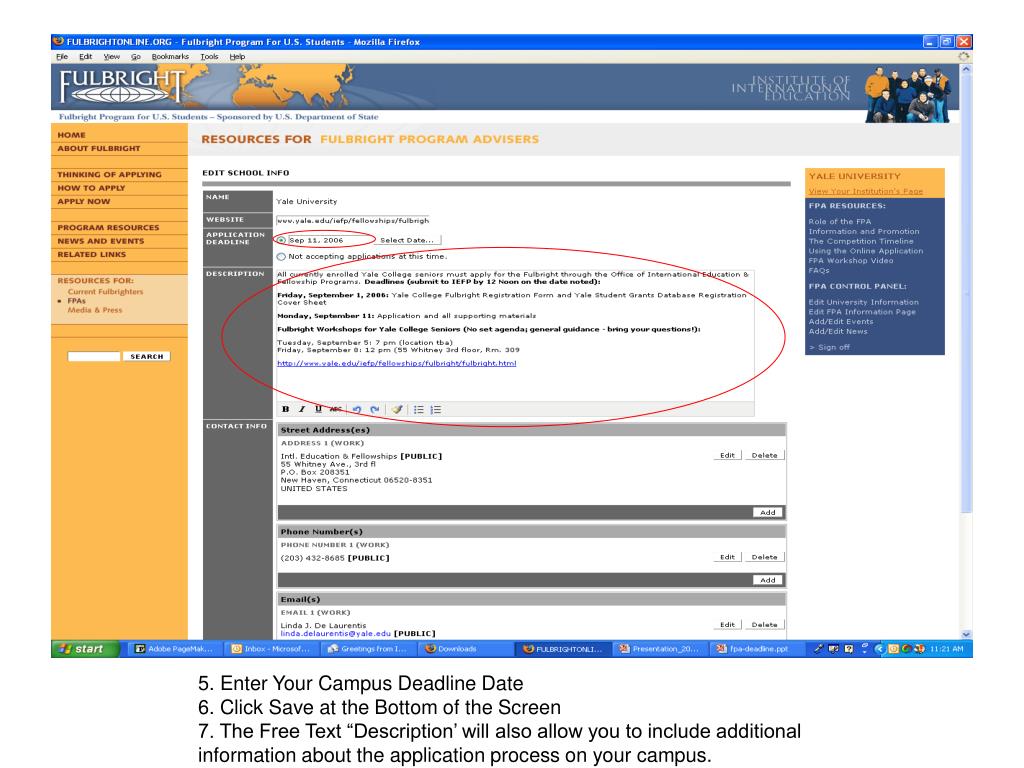Apply underline formatting in description editor
This screenshot has height=768, width=1024.
[x=318, y=409]
